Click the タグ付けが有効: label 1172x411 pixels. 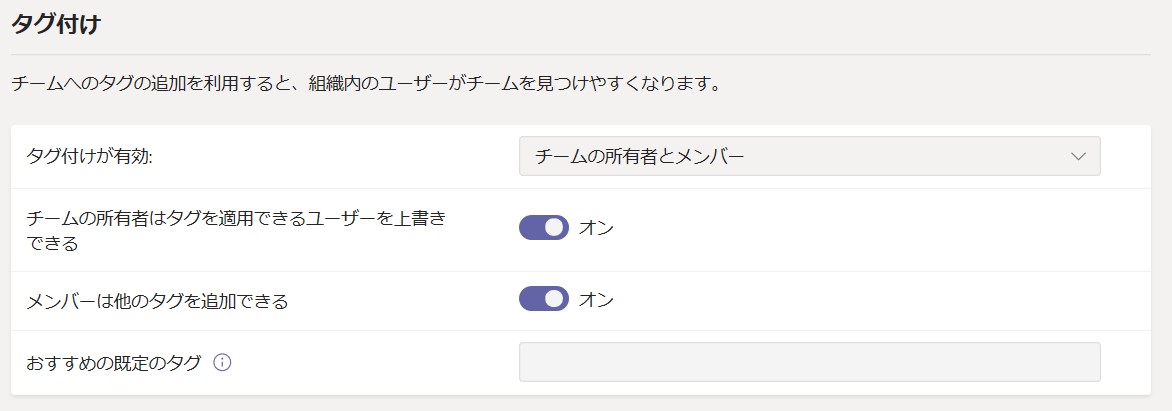[89, 157]
